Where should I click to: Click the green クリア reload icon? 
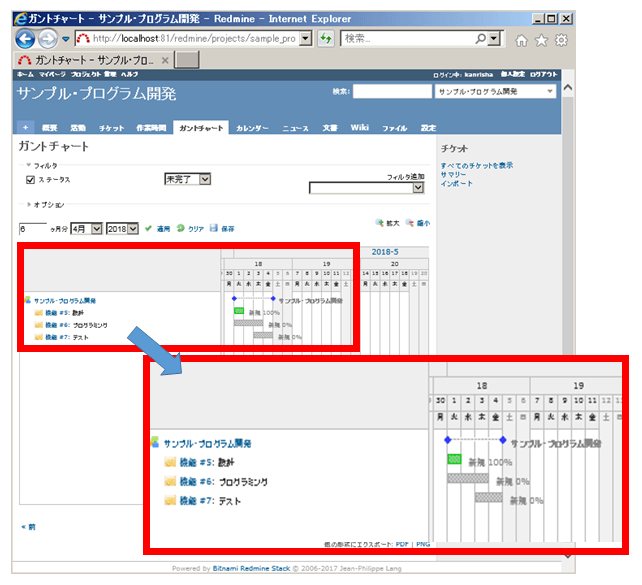(181, 228)
